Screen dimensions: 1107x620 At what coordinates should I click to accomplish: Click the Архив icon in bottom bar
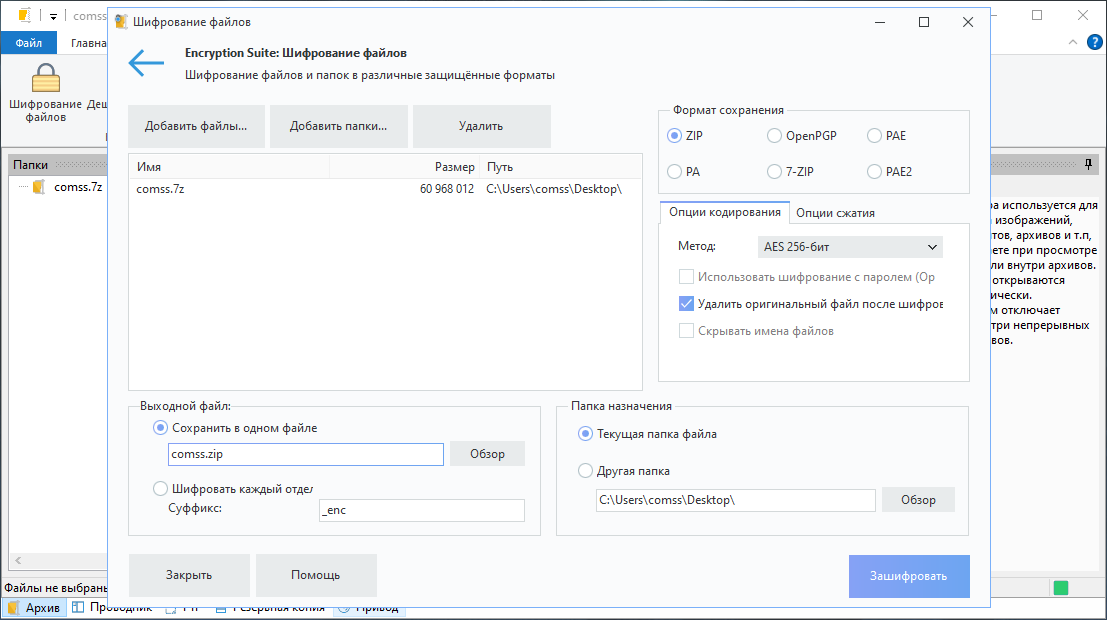click(x=13, y=608)
